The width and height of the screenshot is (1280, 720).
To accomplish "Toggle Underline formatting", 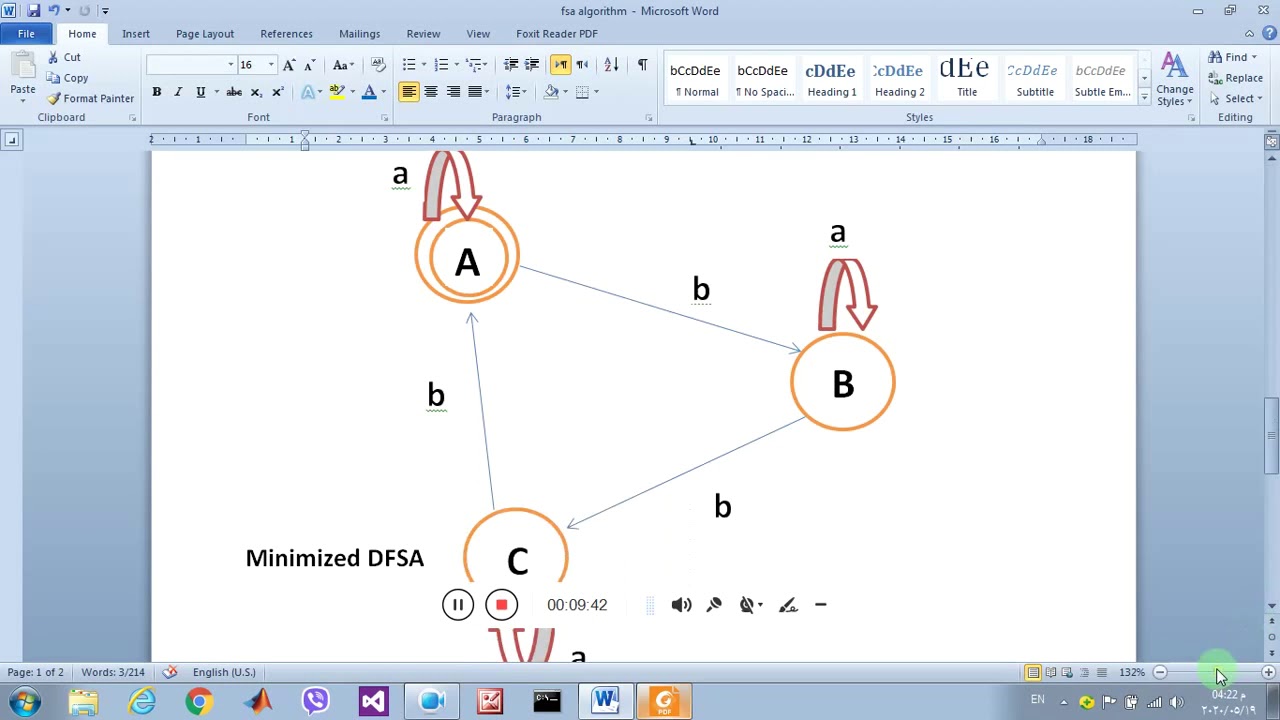I will 200,92.
